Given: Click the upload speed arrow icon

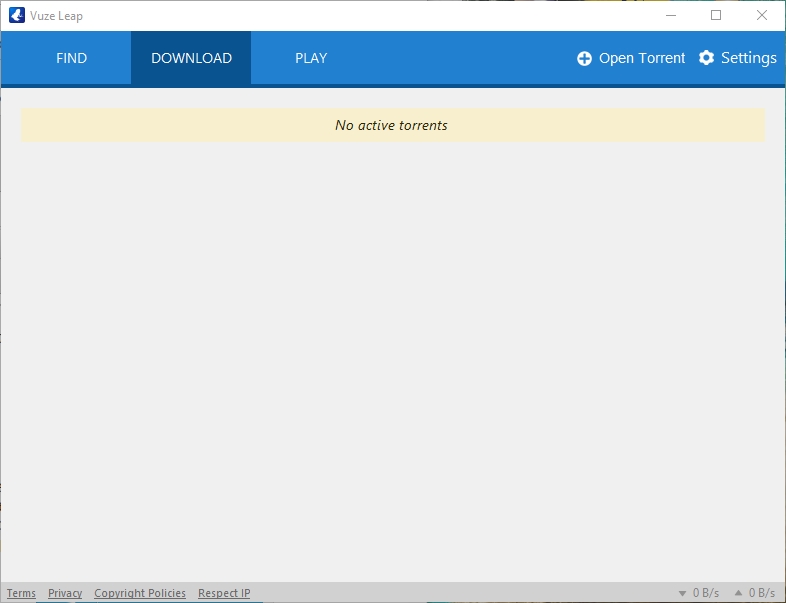Looking at the screenshot, I should 738,592.
